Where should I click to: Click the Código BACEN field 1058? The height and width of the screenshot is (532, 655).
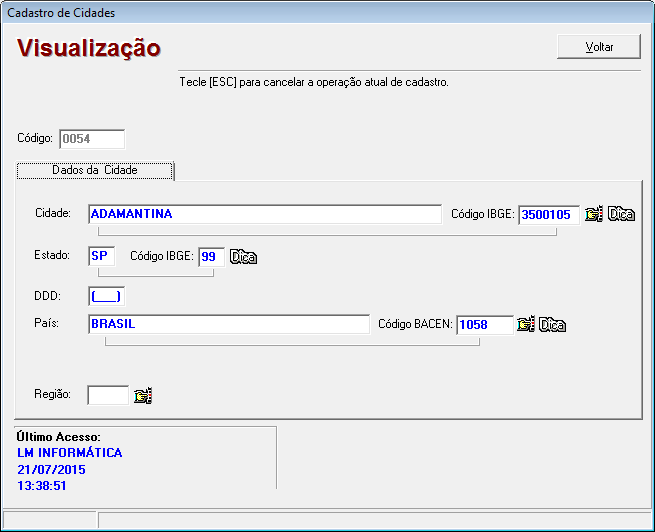pyautogui.click(x=484, y=325)
